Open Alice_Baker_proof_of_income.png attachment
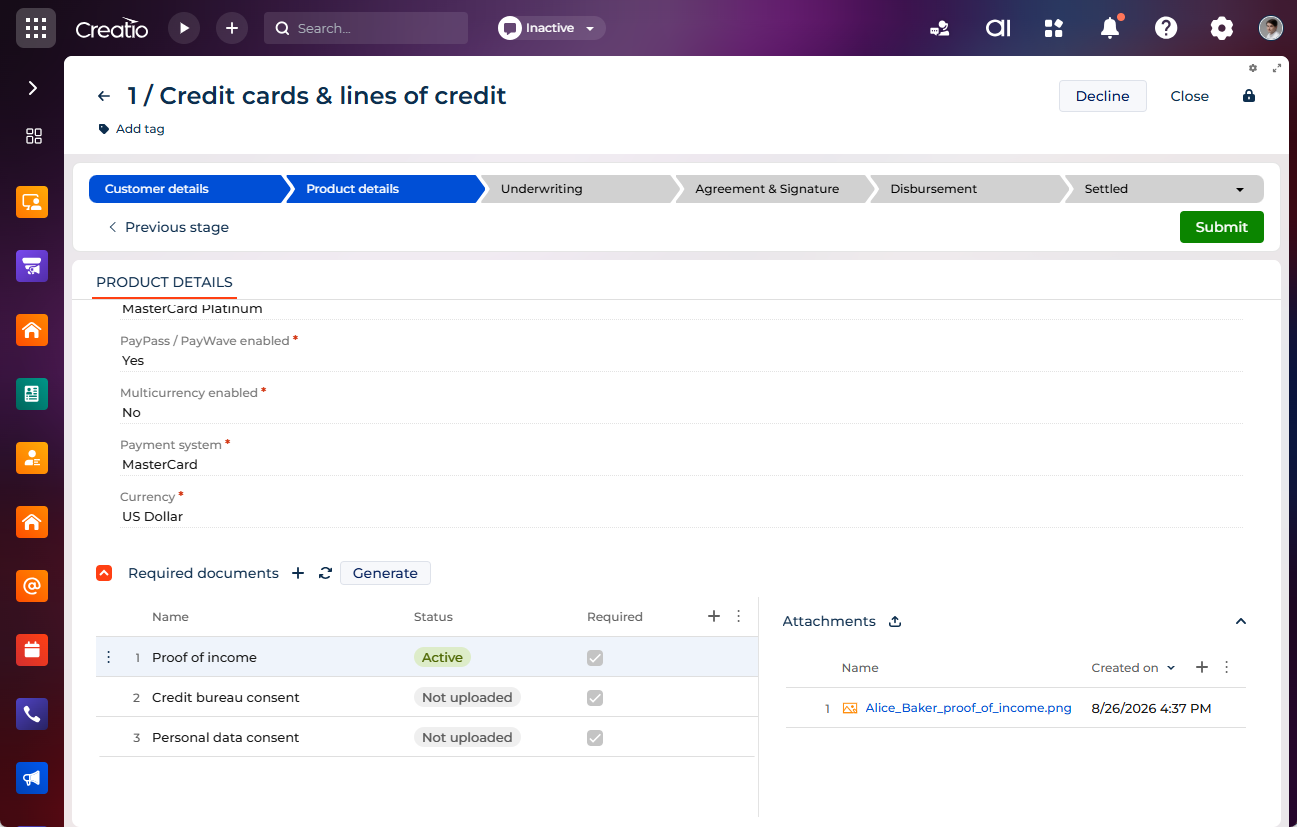This screenshot has height=827, width=1297. 968,708
